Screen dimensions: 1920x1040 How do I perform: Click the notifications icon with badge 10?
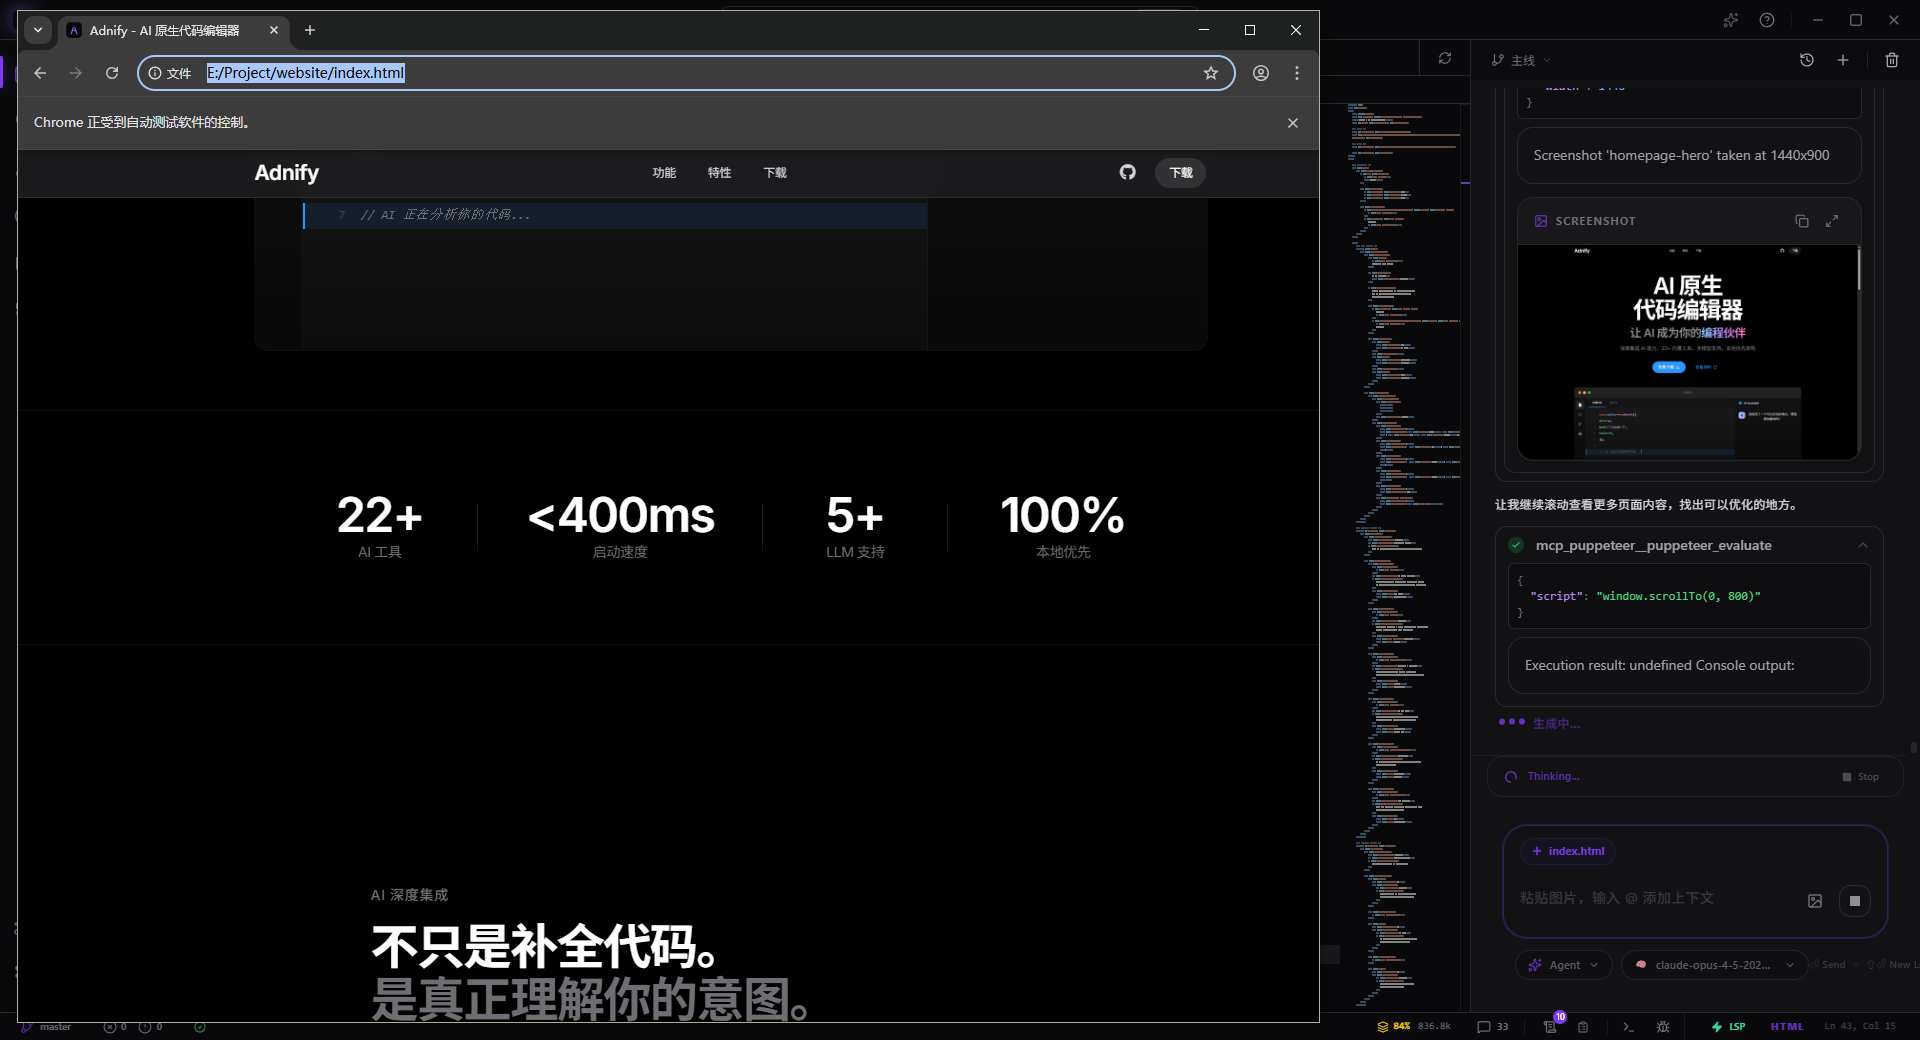click(1548, 1027)
